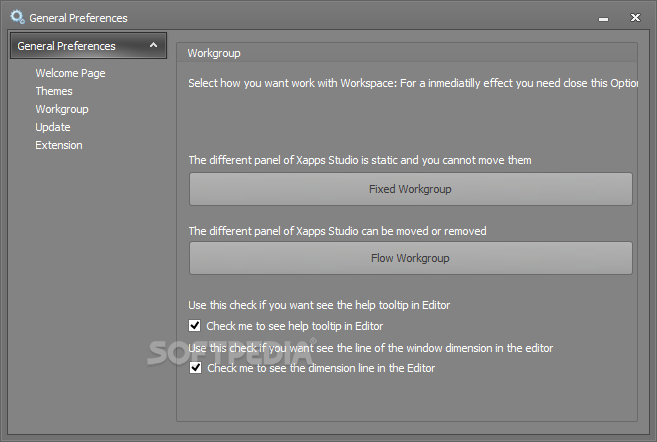Open the Update preferences section
Image resolution: width=657 pixels, height=442 pixels.
(x=53, y=127)
